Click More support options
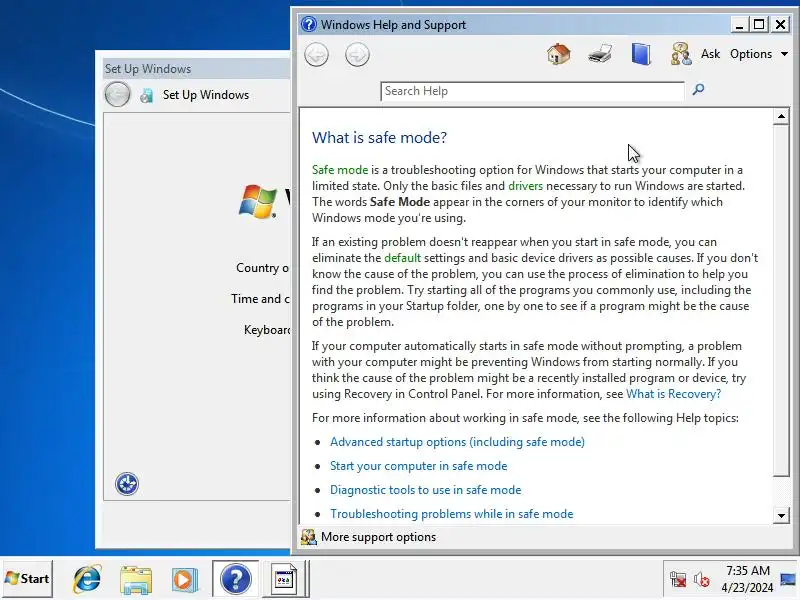The width and height of the screenshot is (800, 600). click(378, 537)
